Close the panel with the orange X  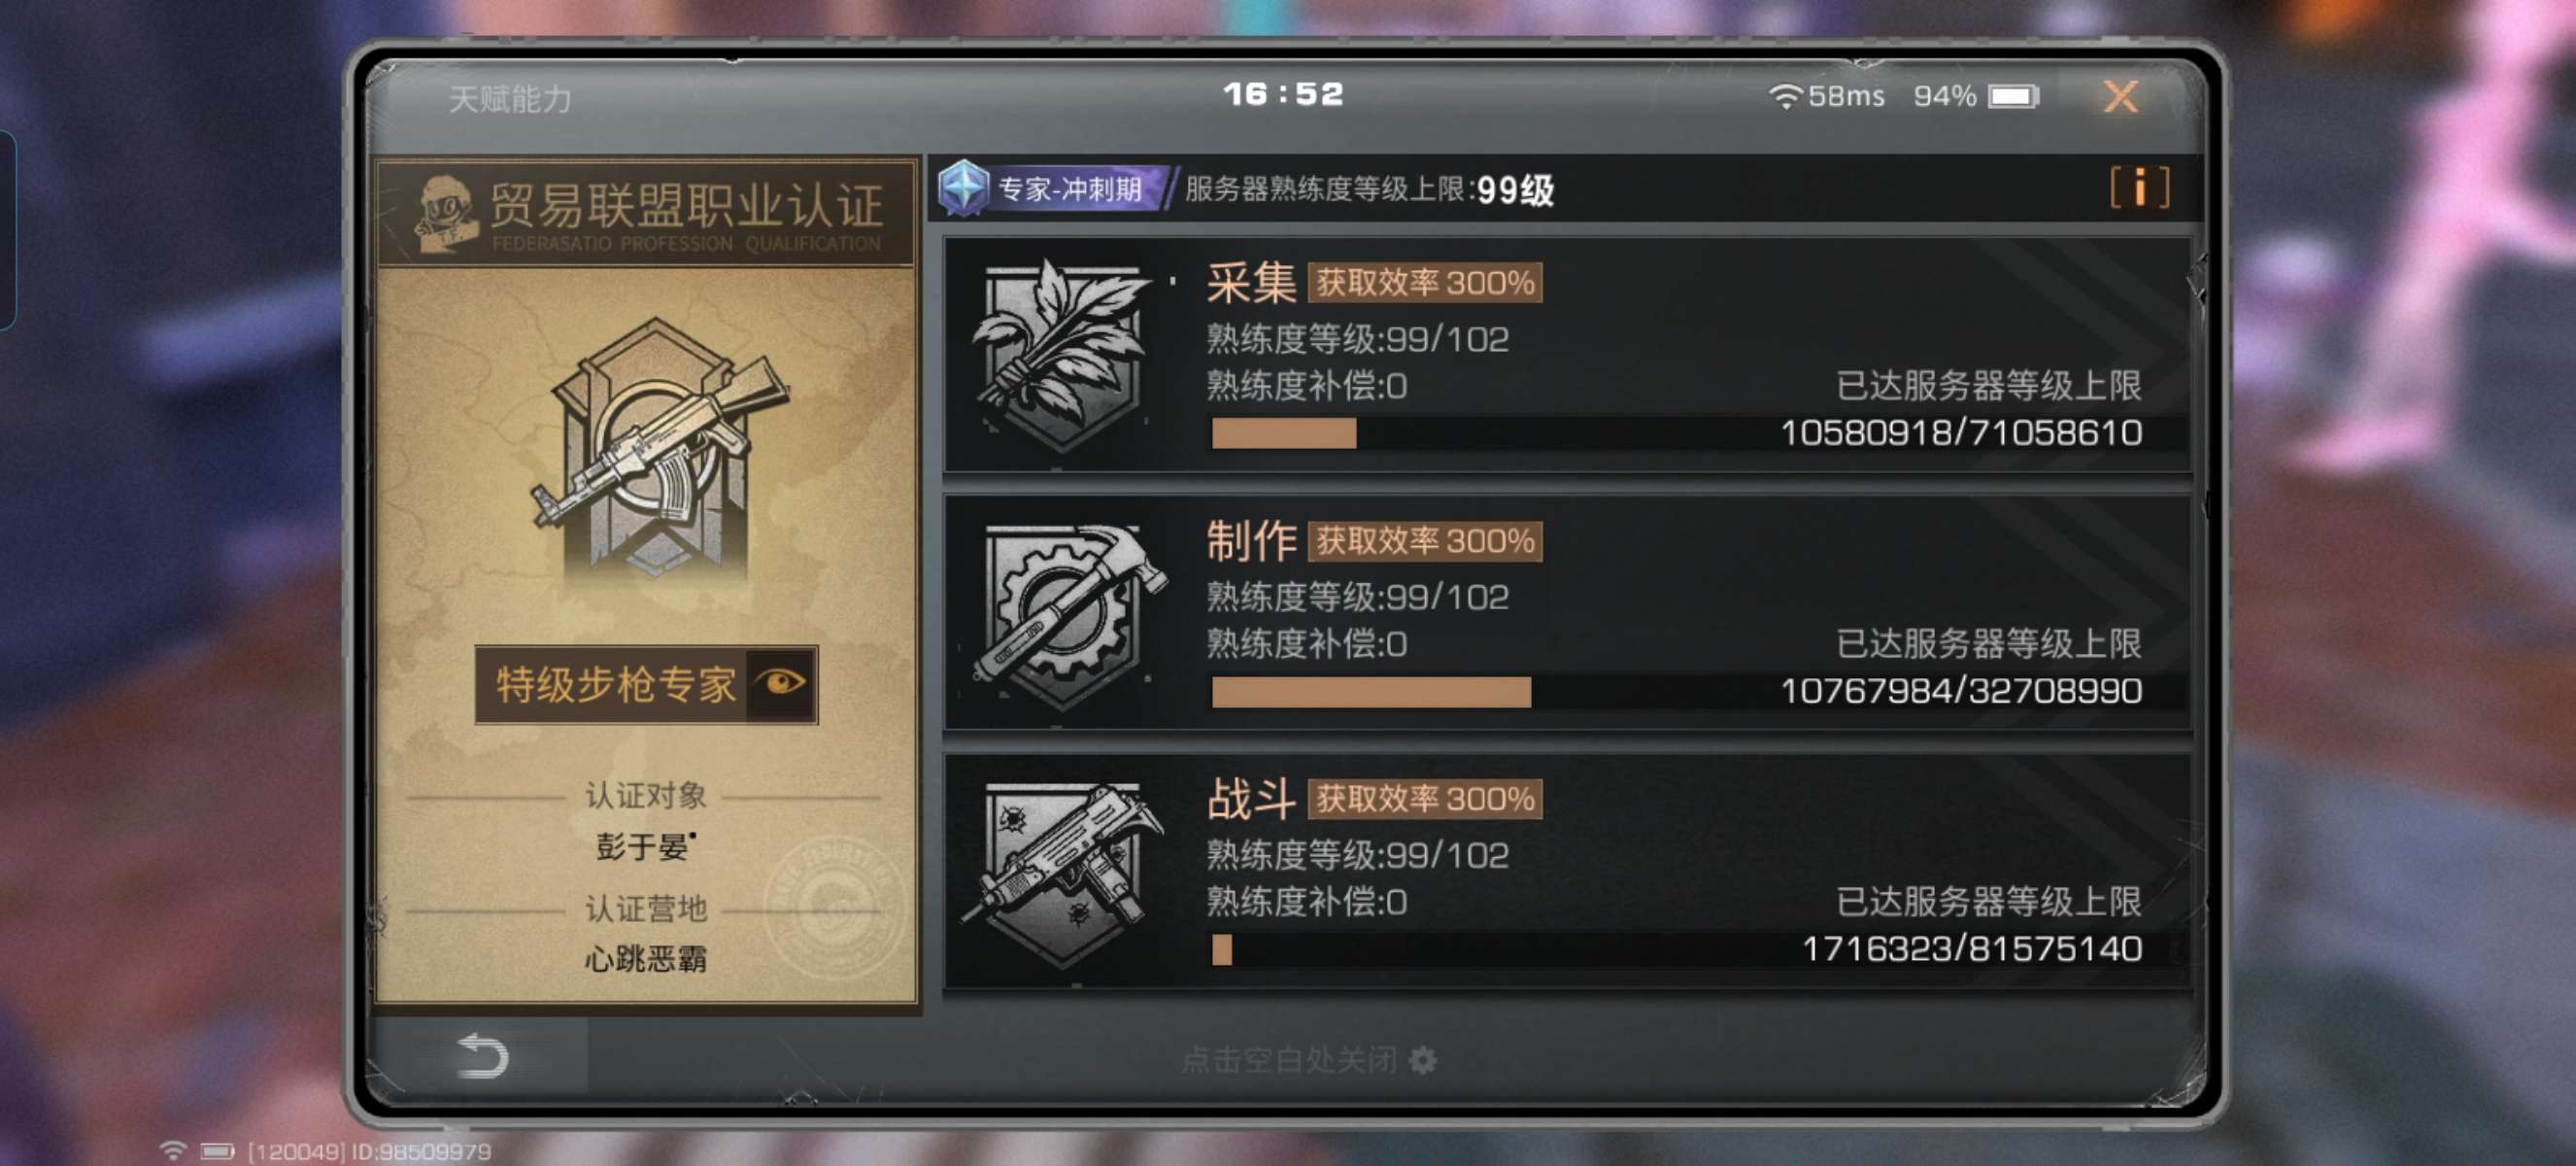point(2120,97)
